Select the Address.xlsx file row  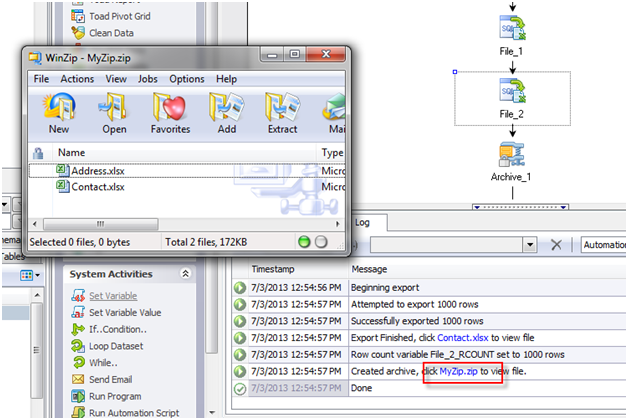click(187, 171)
